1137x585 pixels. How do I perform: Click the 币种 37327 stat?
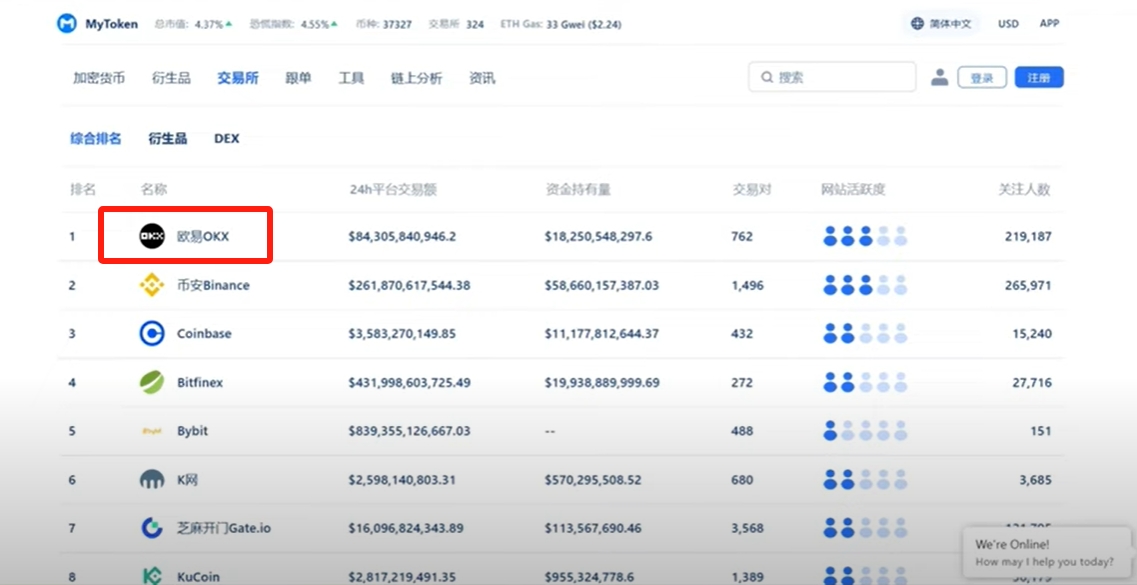[384, 24]
